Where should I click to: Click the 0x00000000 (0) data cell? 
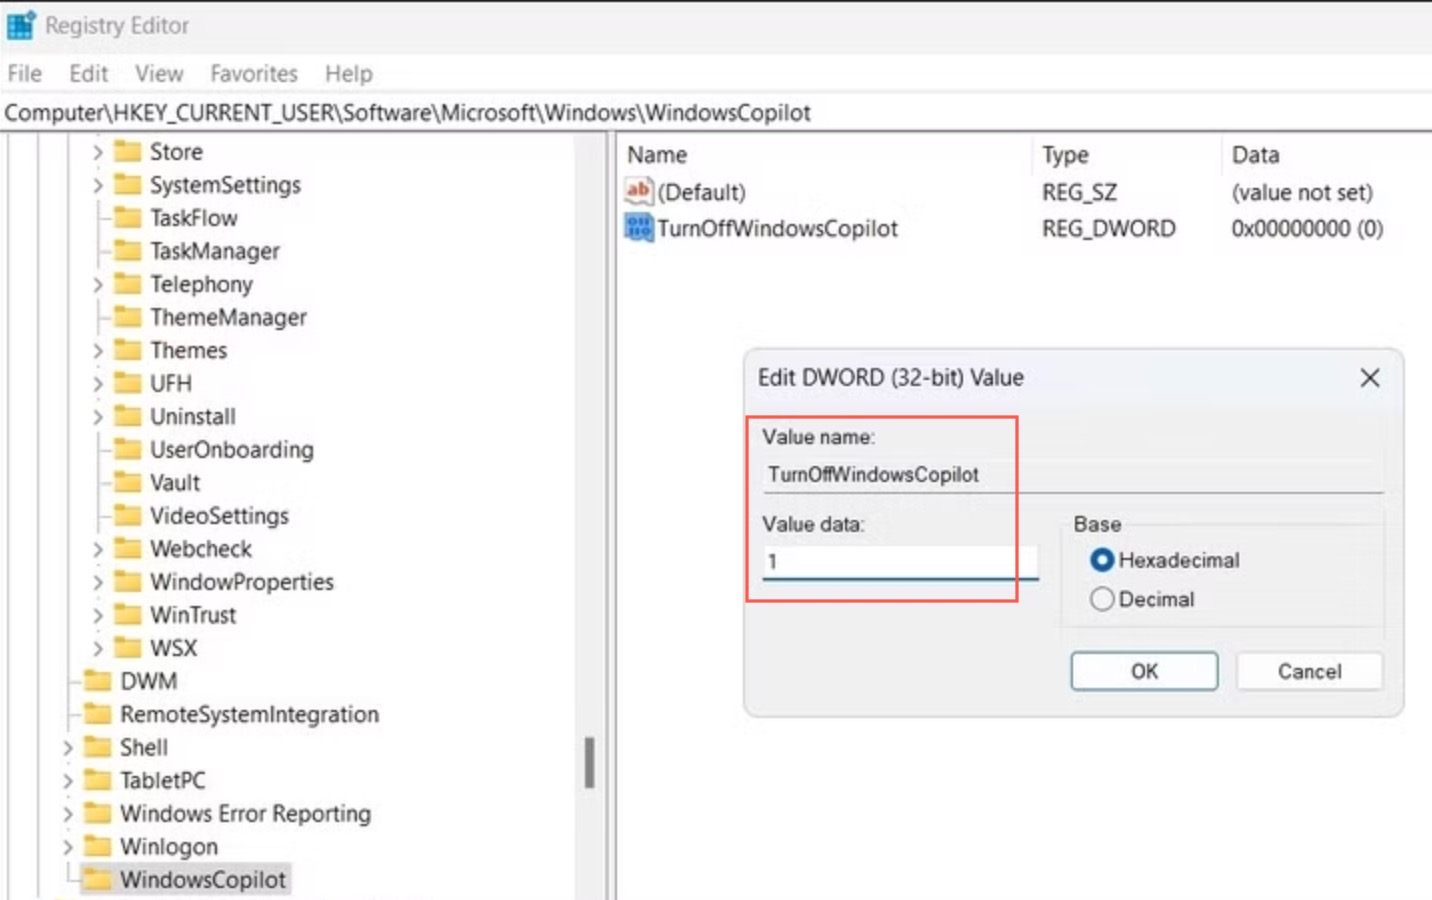click(1307, 228)
